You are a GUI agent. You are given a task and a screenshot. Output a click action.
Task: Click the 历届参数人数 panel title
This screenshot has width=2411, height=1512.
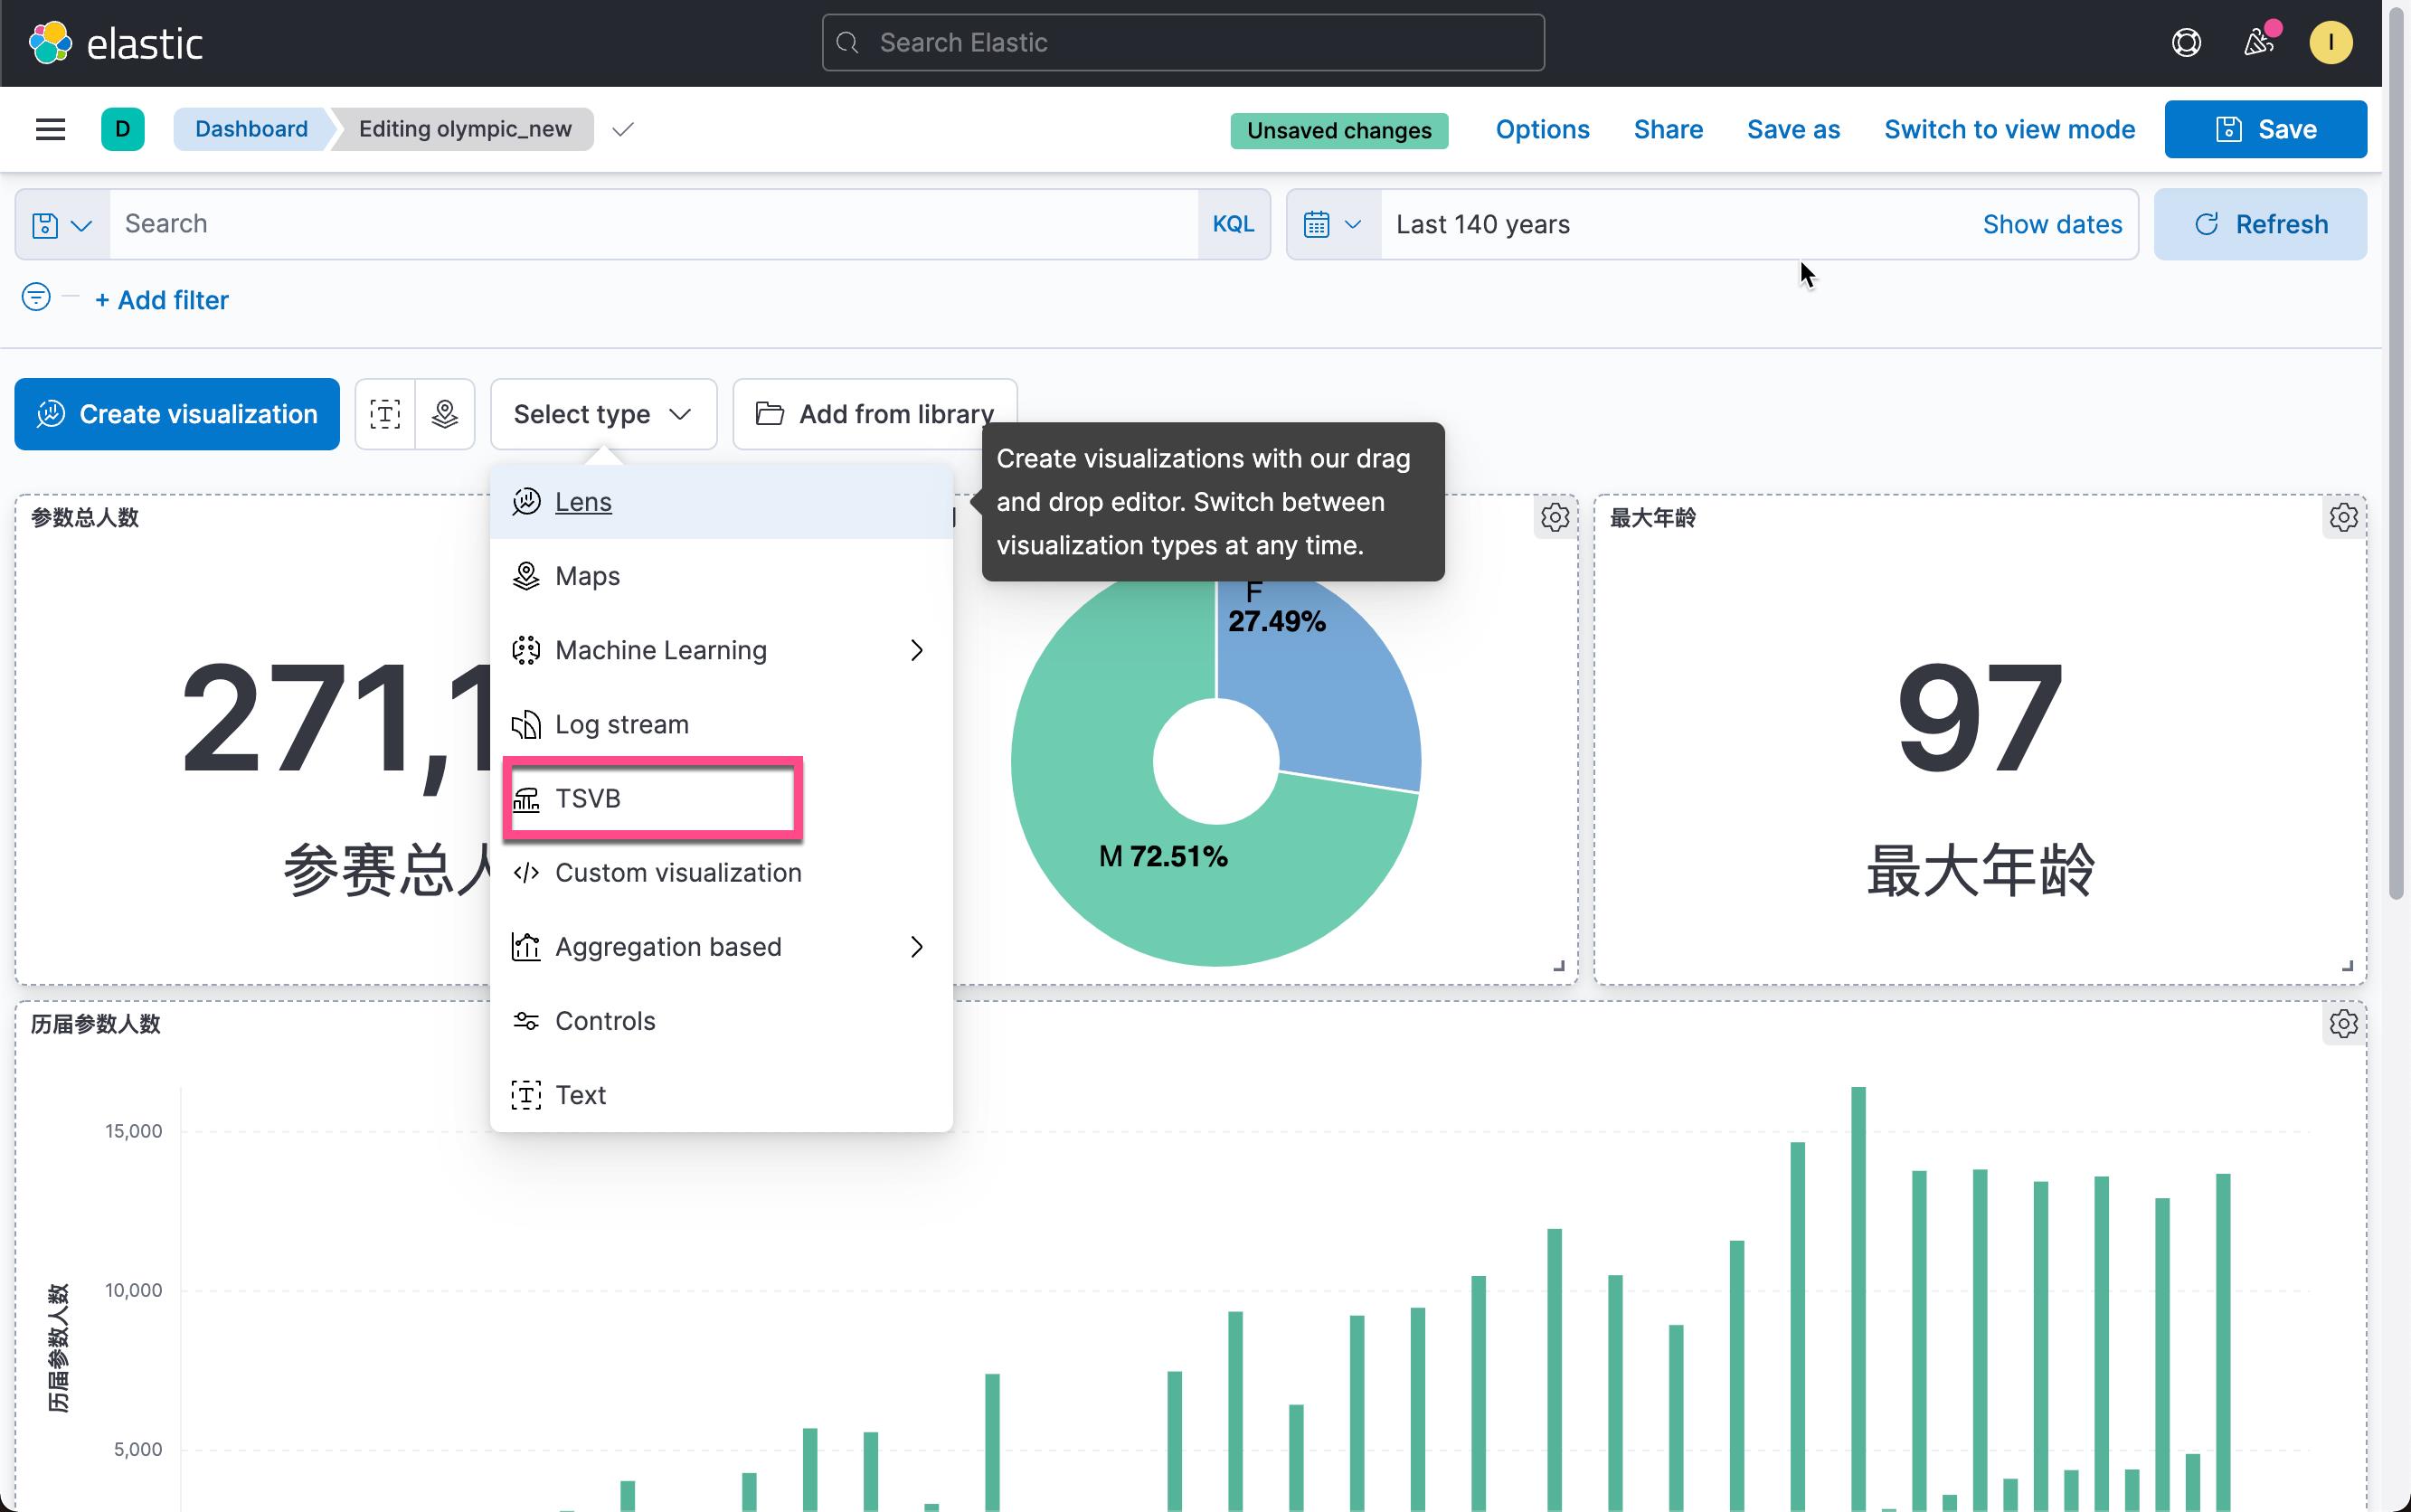[x=95, y=1024]
